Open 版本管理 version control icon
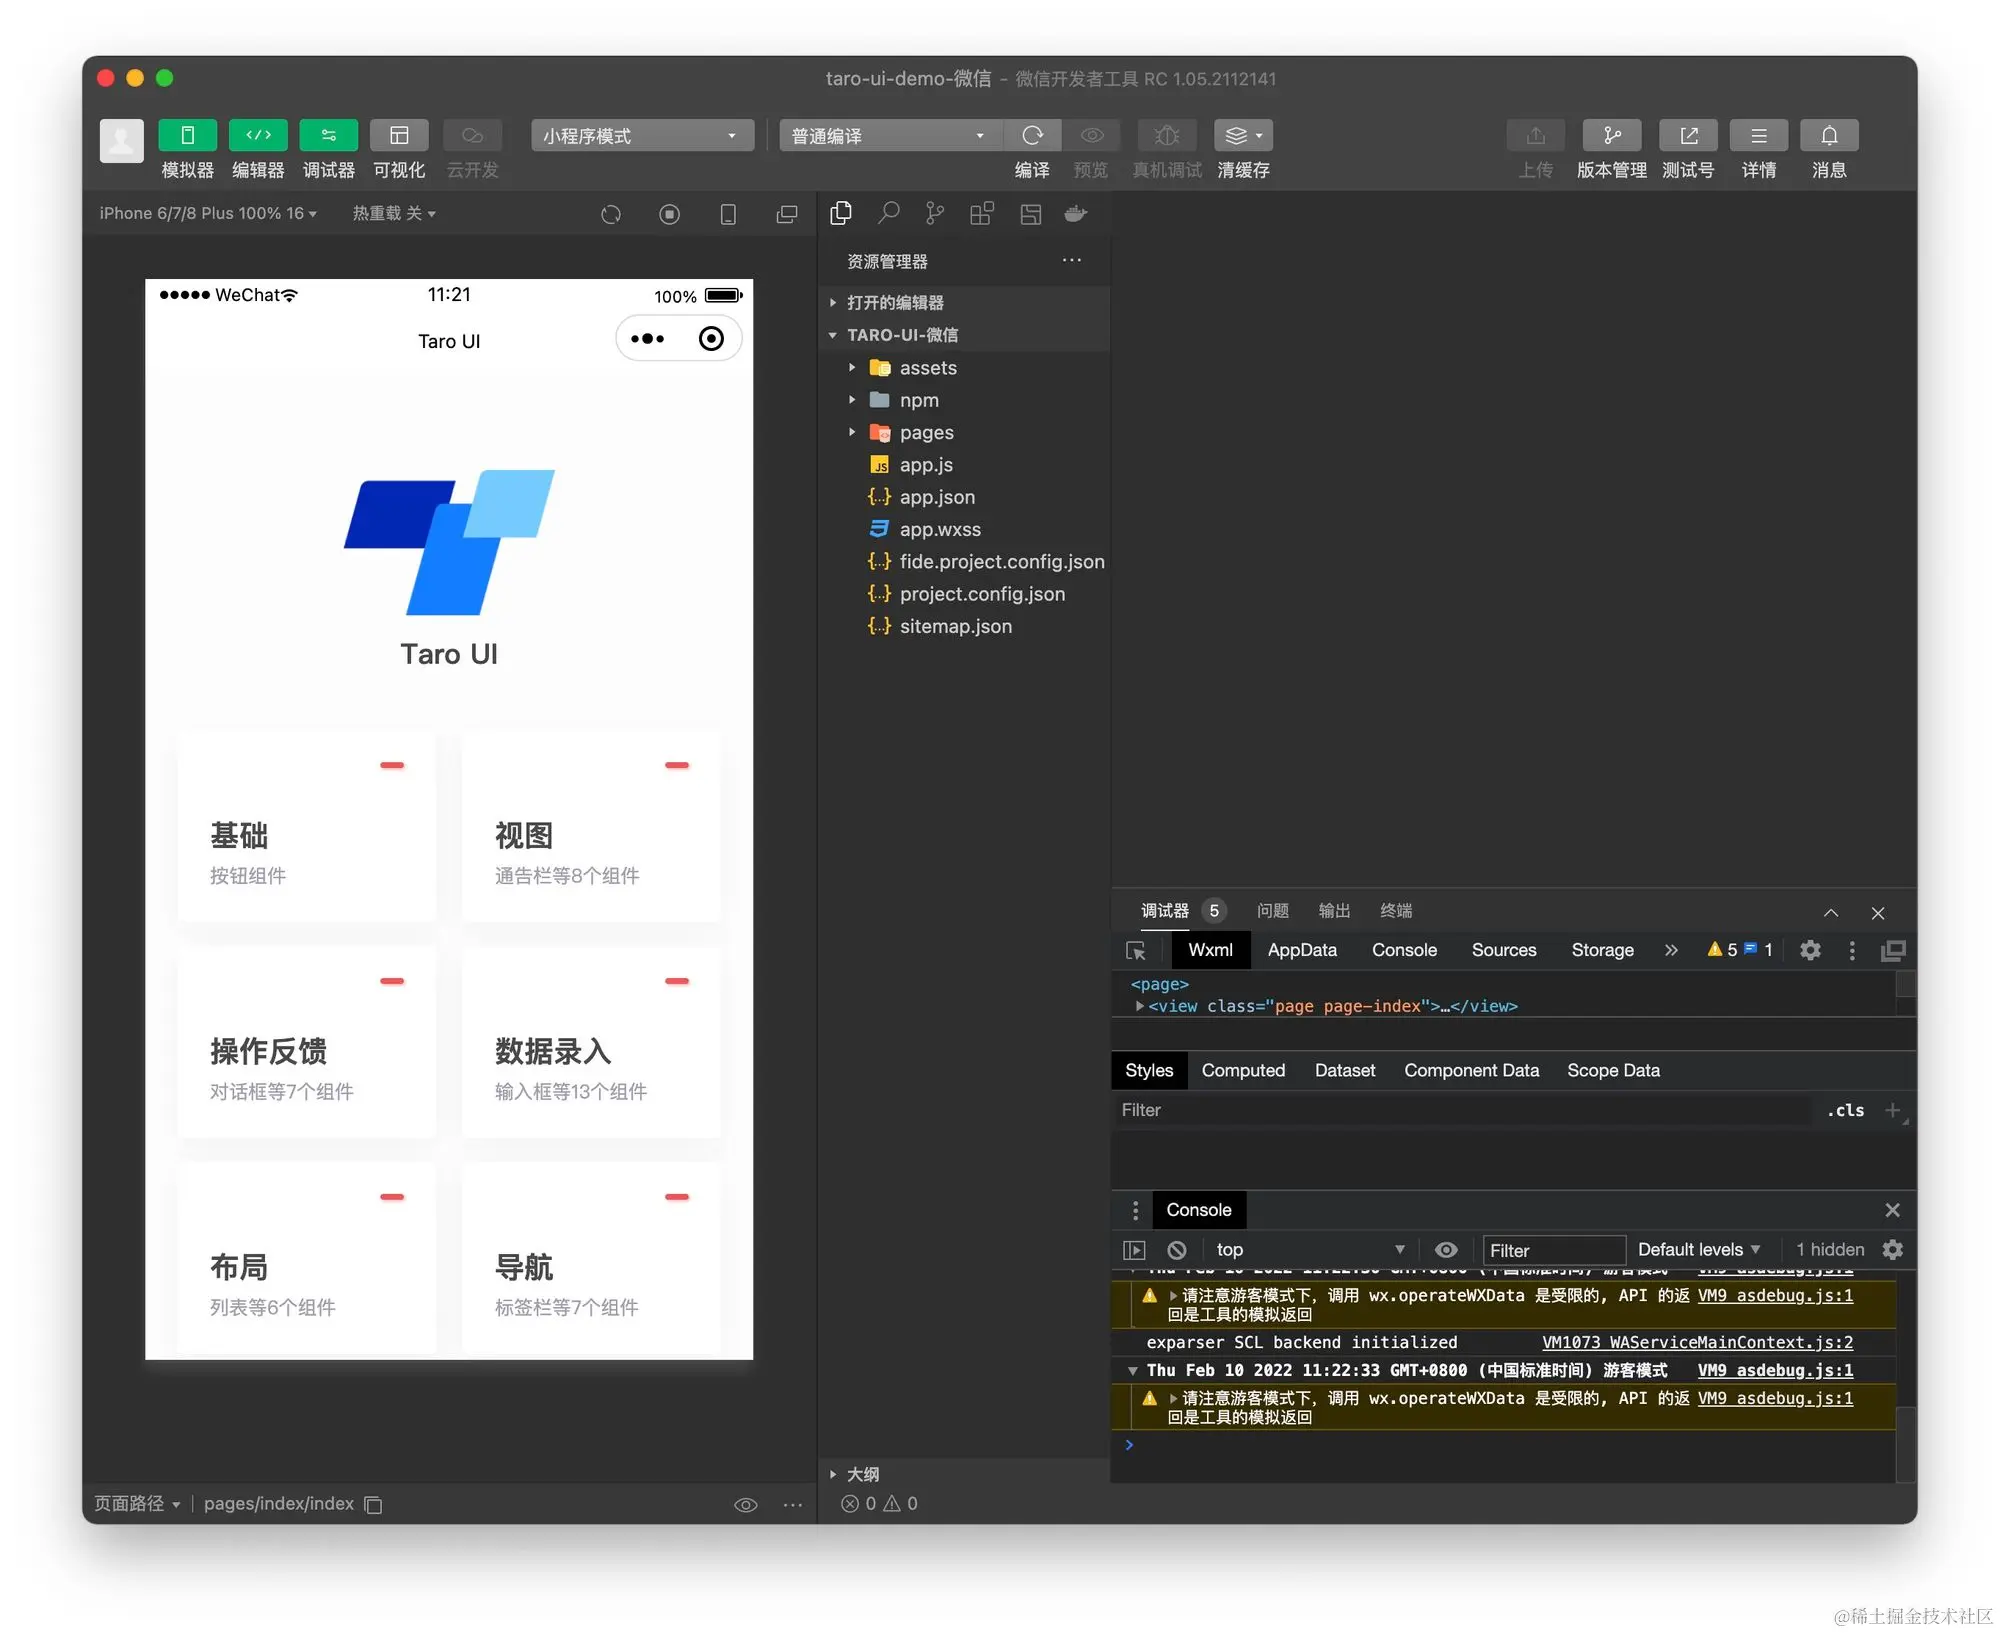2000x1633 pixels. pos(1611,136)
